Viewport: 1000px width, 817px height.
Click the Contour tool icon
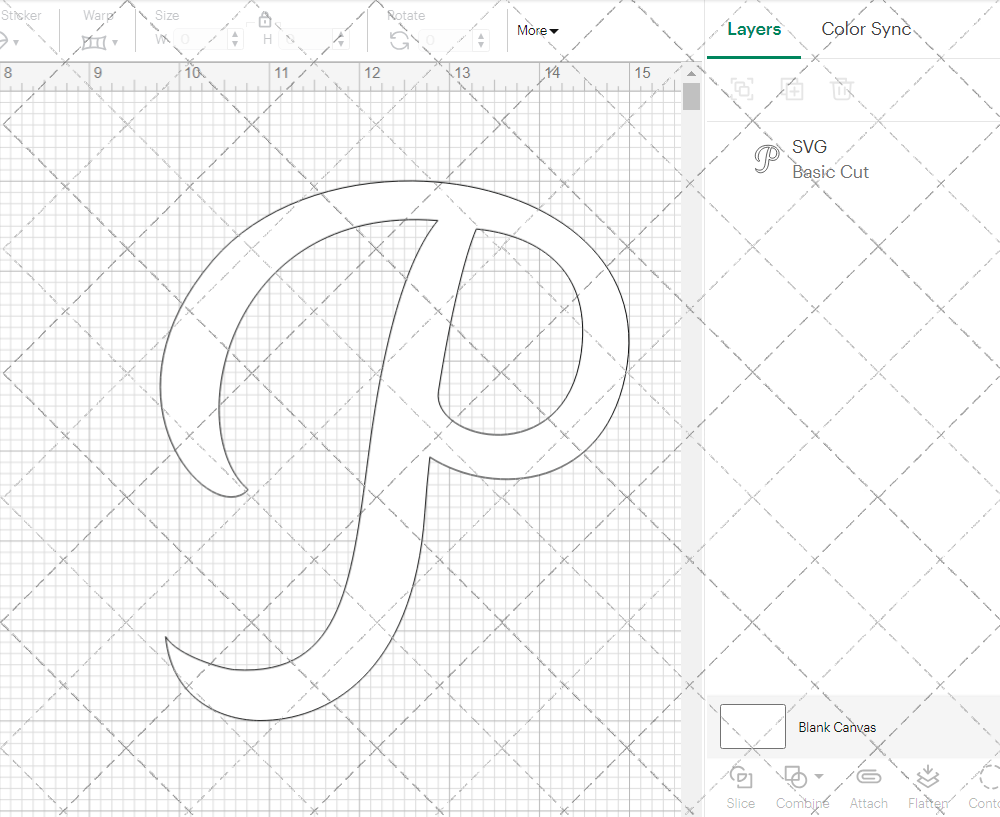pos(990,777)
